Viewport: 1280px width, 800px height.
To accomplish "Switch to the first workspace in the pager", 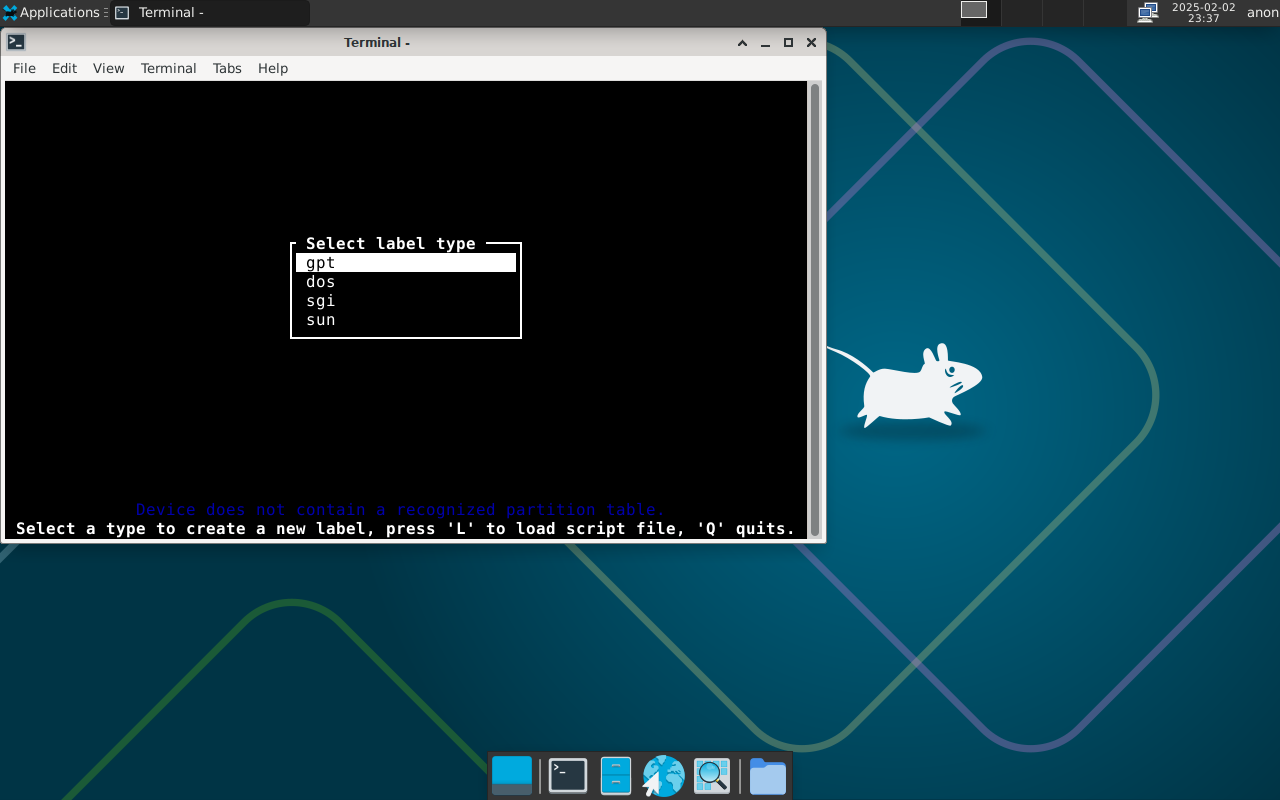I will (x=974, y=10).
